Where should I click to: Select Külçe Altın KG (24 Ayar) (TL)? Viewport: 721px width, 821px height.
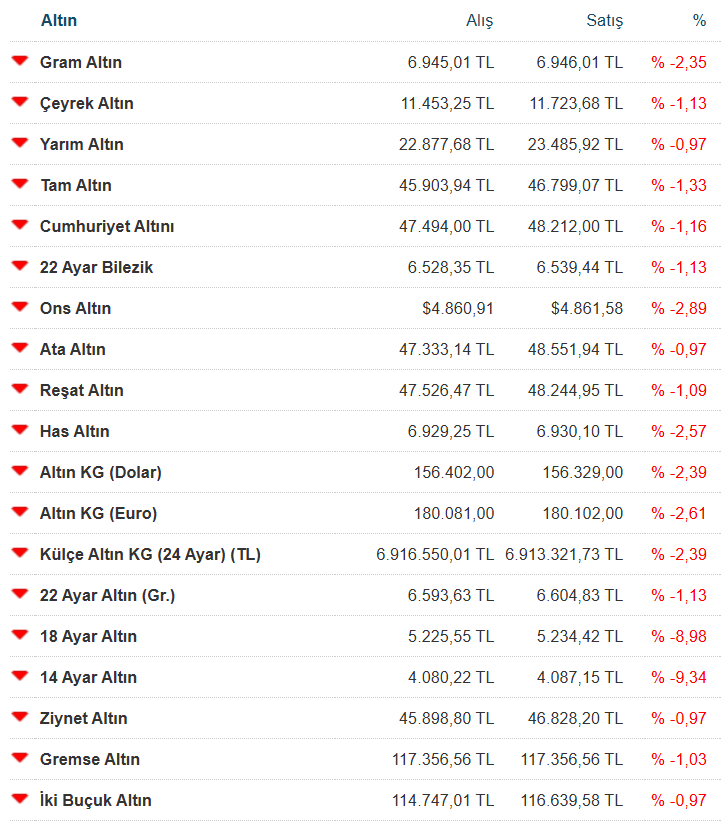tap(150, 554)
